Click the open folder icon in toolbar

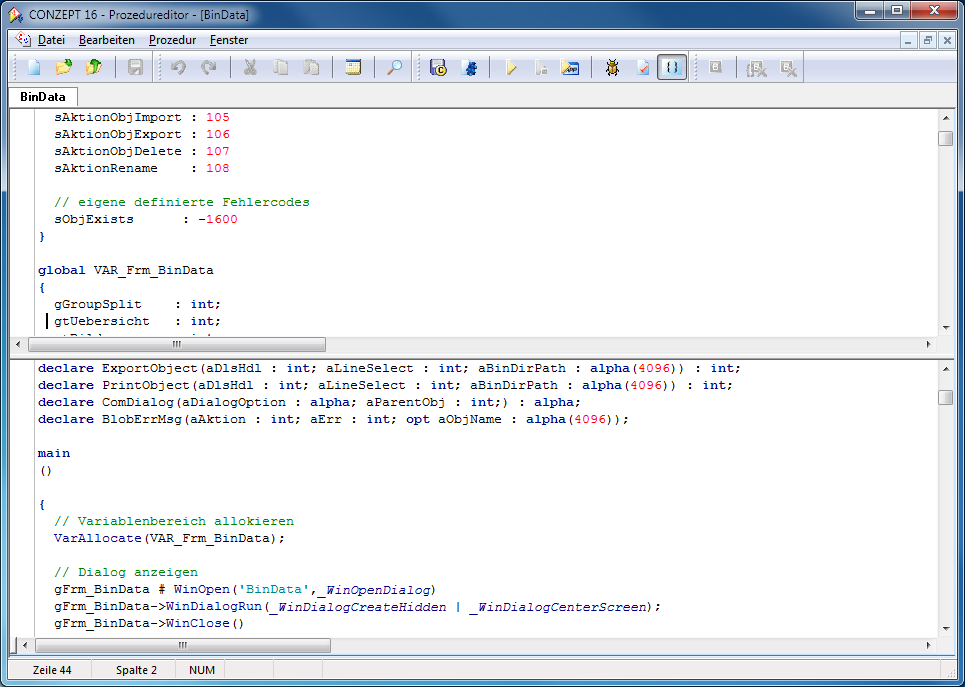coord(64,68)
